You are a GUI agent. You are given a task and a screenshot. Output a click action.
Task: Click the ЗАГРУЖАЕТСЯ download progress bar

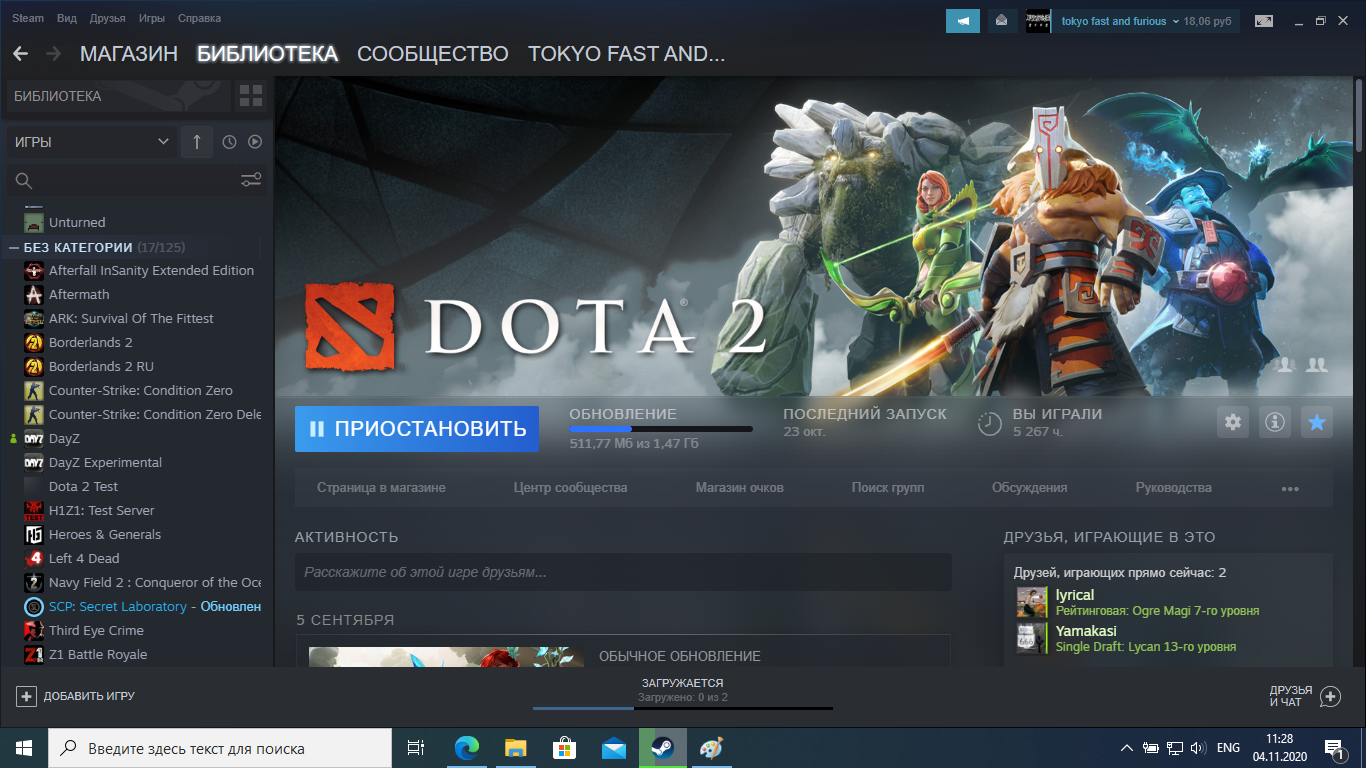[682, 708]
